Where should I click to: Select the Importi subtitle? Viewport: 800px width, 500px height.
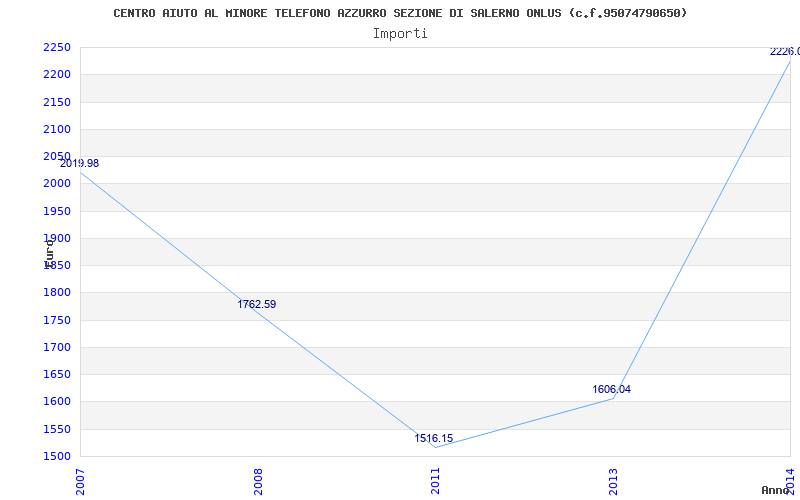click(400, 33)
